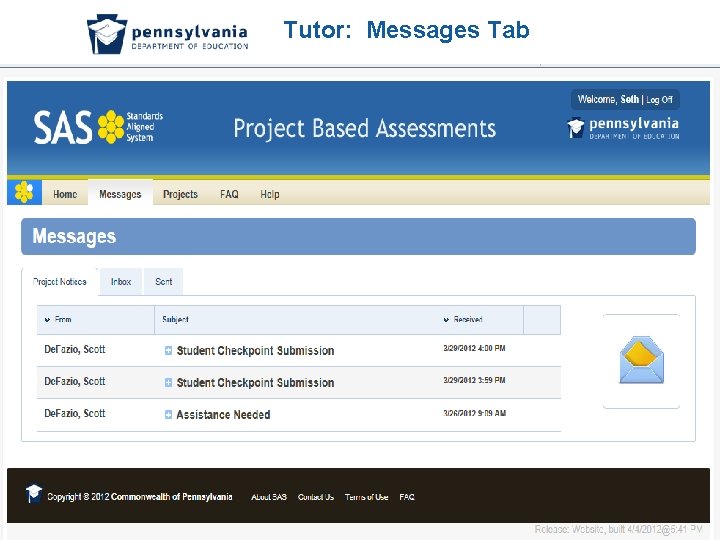Click the yellow flower icon in navigation bar
720x540 pixels.
coord(24,192)
